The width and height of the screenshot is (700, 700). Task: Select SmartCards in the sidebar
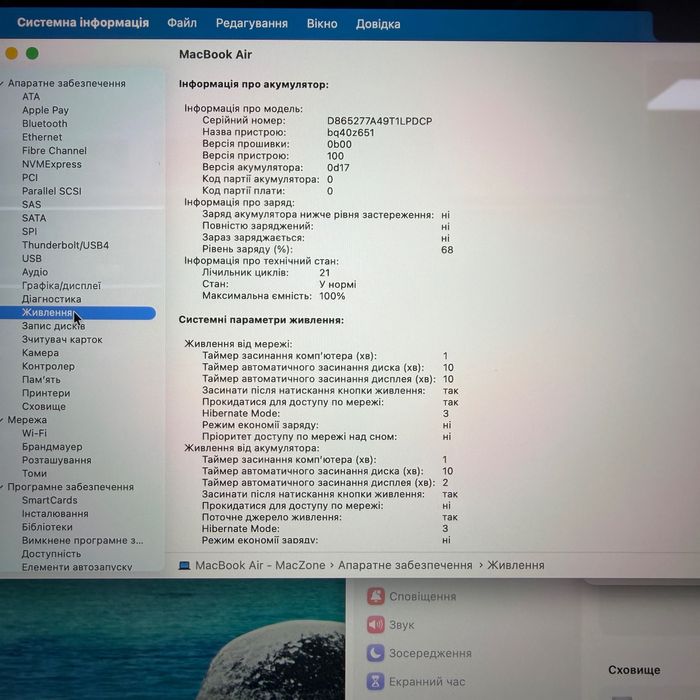point(50,500)
